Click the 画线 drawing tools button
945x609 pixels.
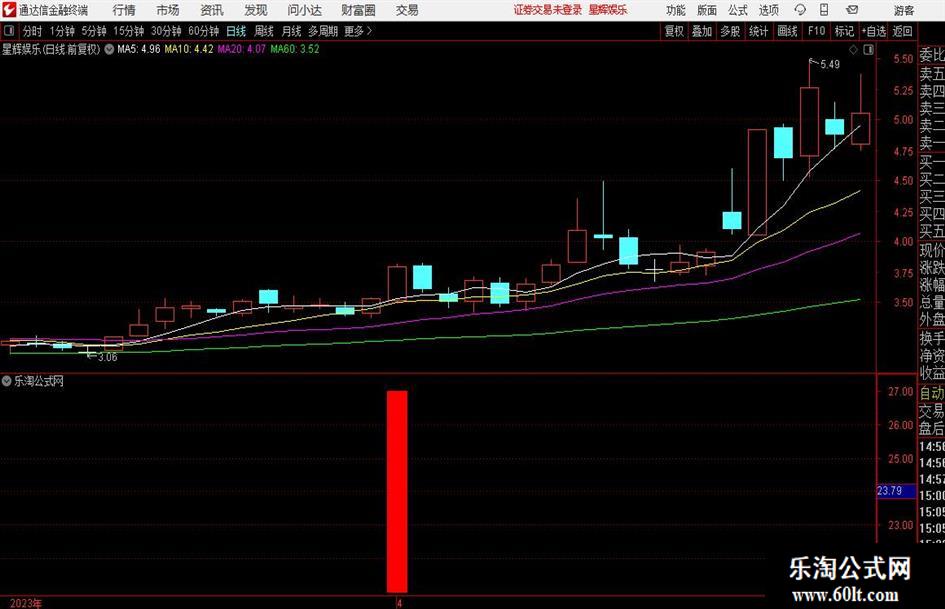(787, 31)
